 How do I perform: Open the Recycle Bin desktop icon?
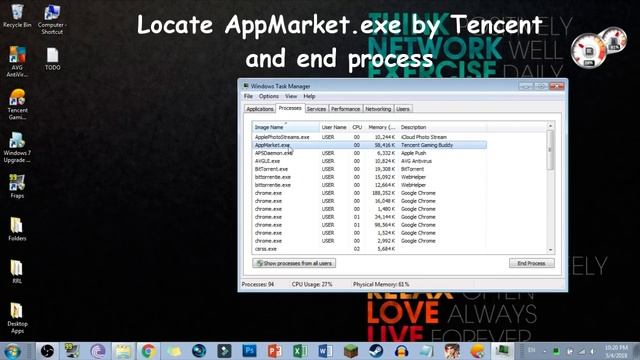click(x=17, y=16)
